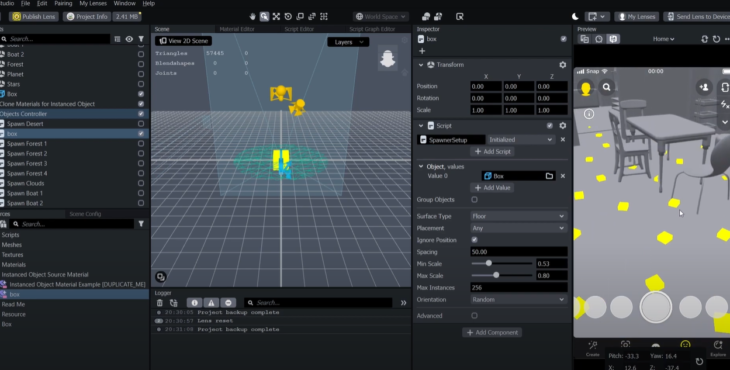Clear the Logger with the trash icon
This screenshot has width=730, height=370.
pyautogui.click(x=160, y=303)
